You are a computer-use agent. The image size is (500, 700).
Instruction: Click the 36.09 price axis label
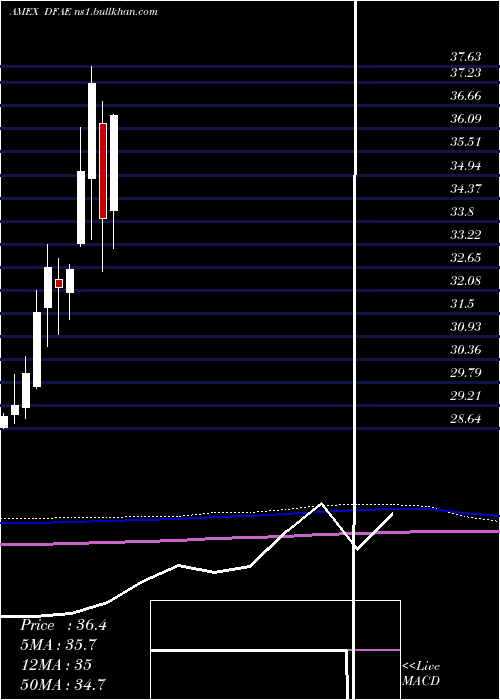(466, 119)
